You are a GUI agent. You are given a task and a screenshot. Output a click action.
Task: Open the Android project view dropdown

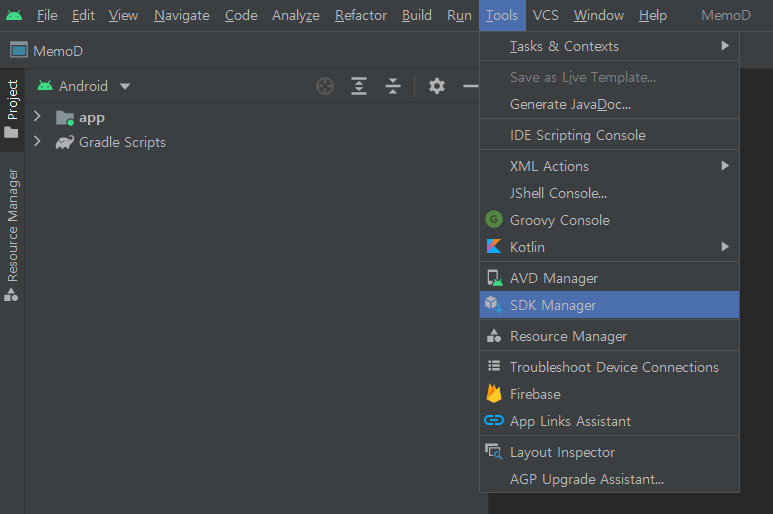click(125, 87)
